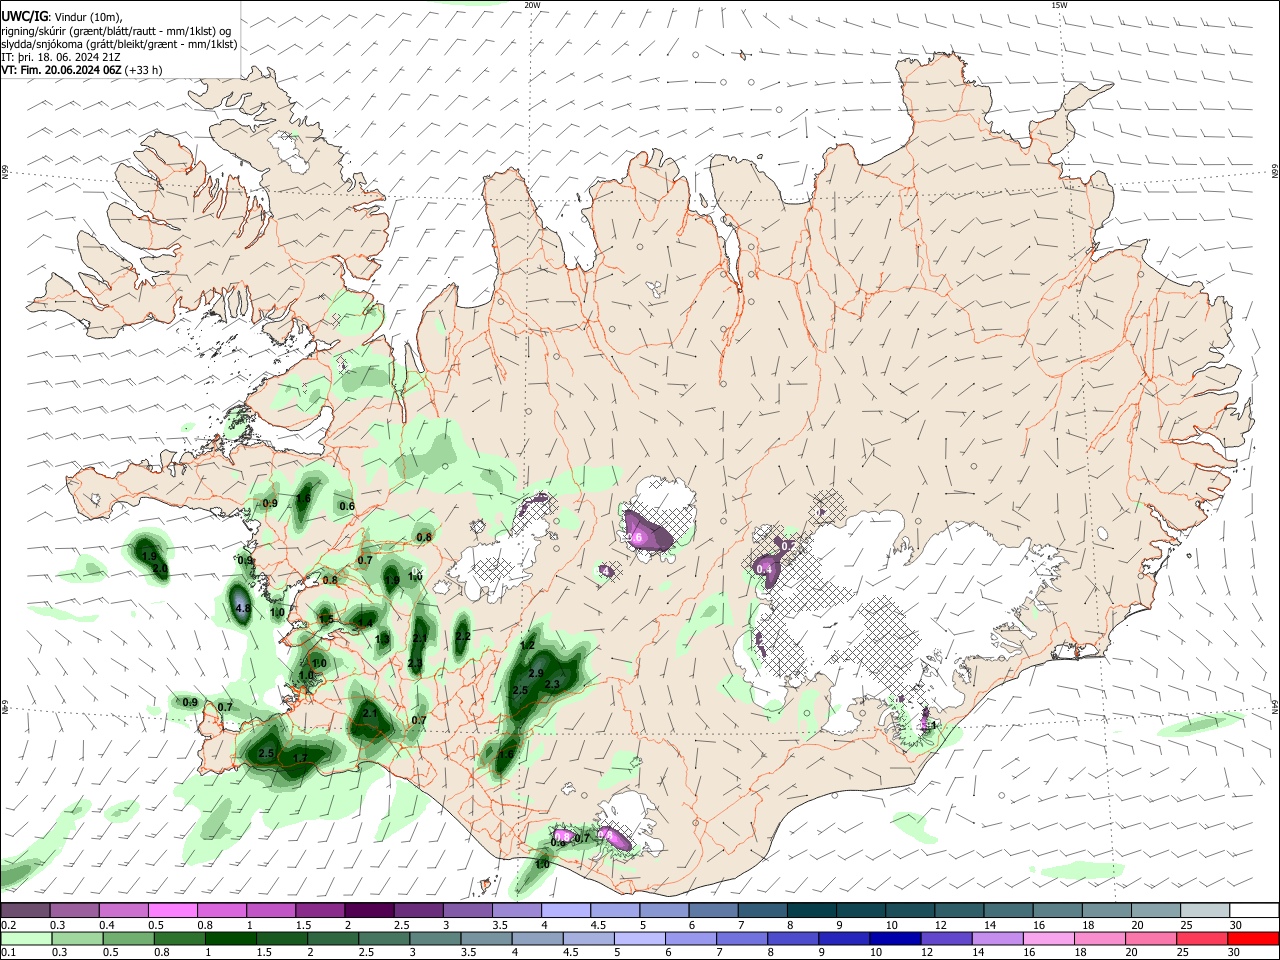Viewport: 1280px width, 960px height.
Task: Pick the bright pink 0.5–0.8 snow legend swatch
Action: [172, 910]
